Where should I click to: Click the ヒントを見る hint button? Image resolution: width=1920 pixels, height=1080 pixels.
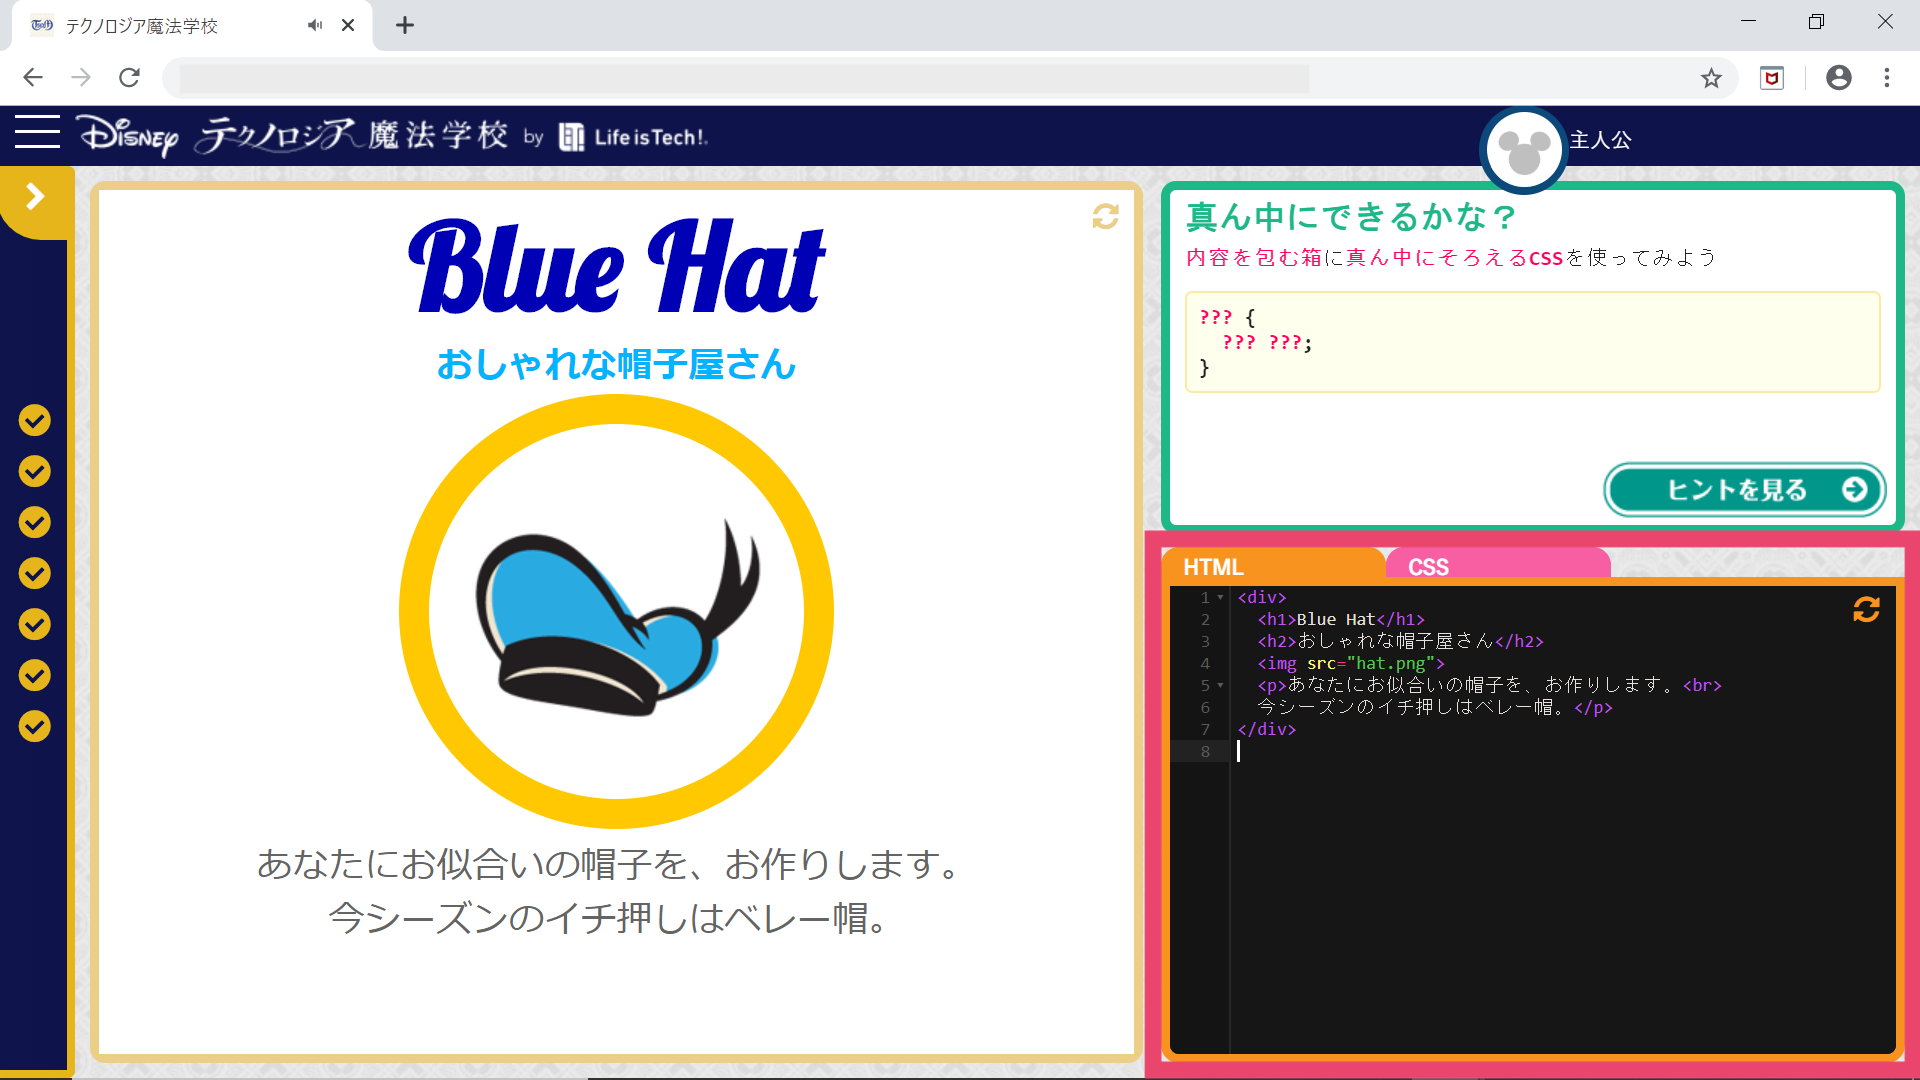[x=1745, y=490]
